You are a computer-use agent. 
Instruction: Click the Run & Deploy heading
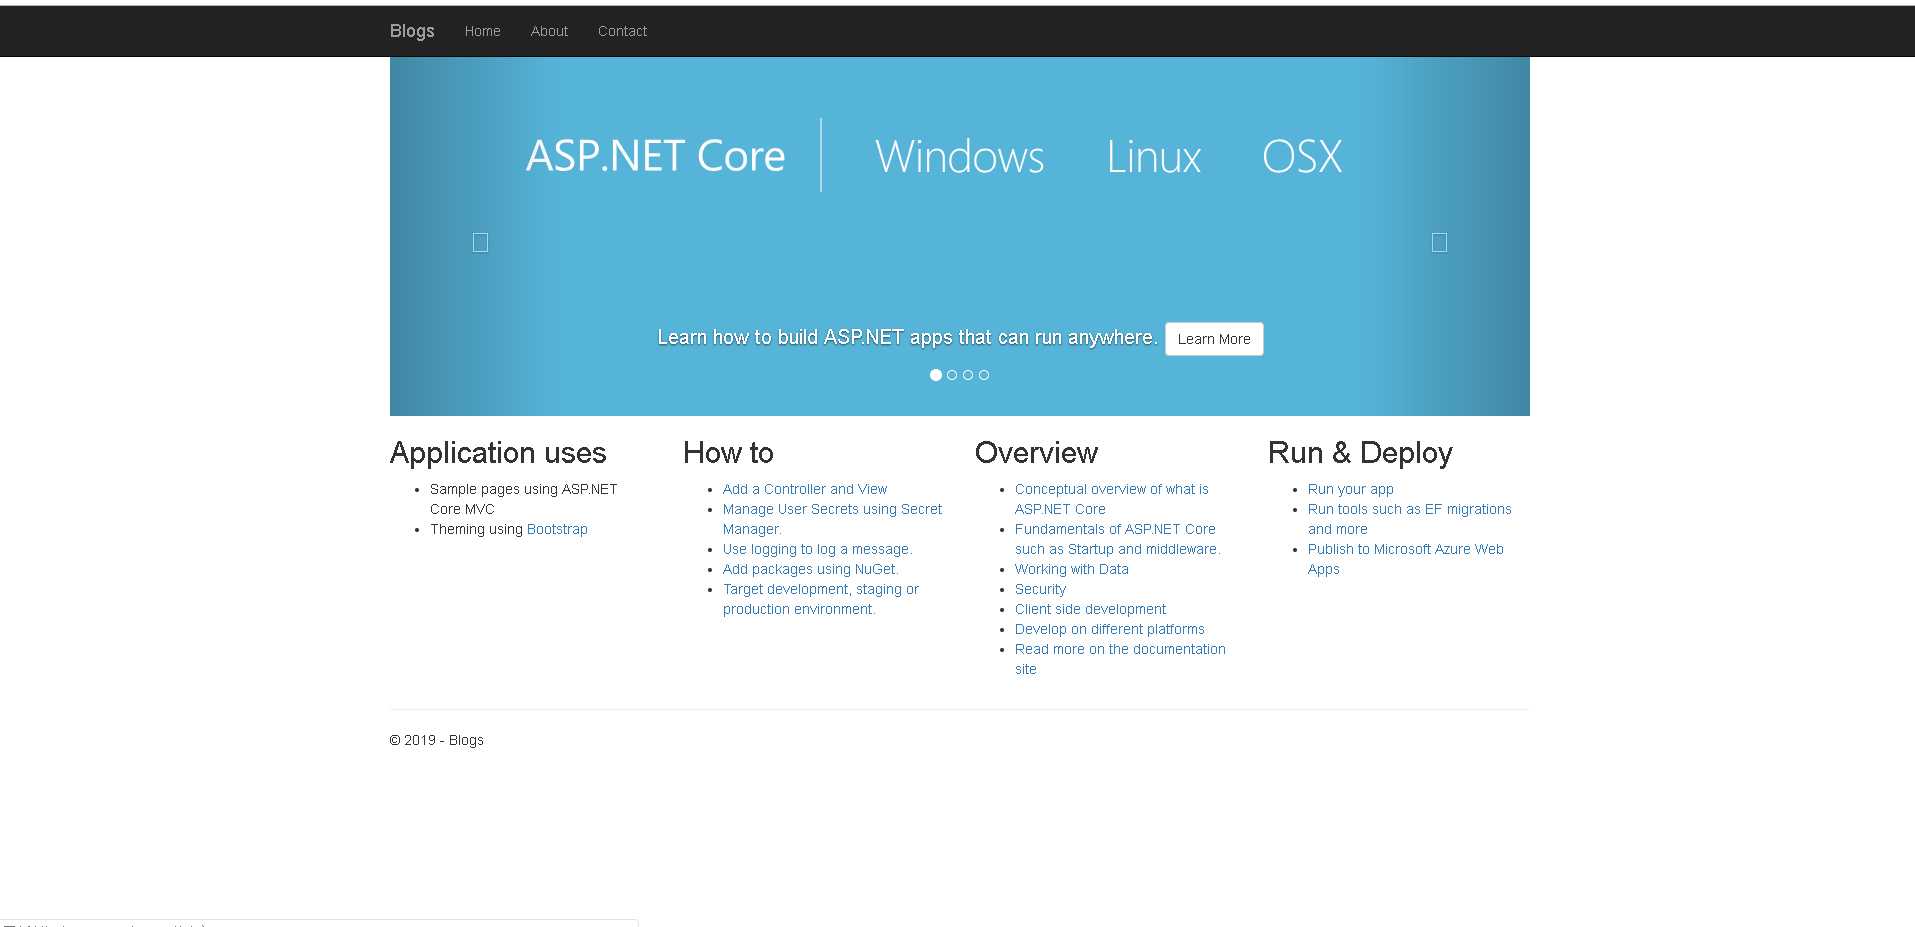click(x=1360, y=453)
